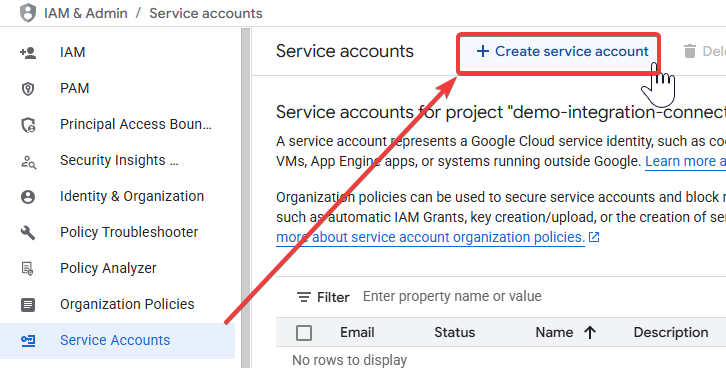Screen dimensions: 726x368
Task: Toggle the select-all checkbox in table header
Action: tap(304, 333)
